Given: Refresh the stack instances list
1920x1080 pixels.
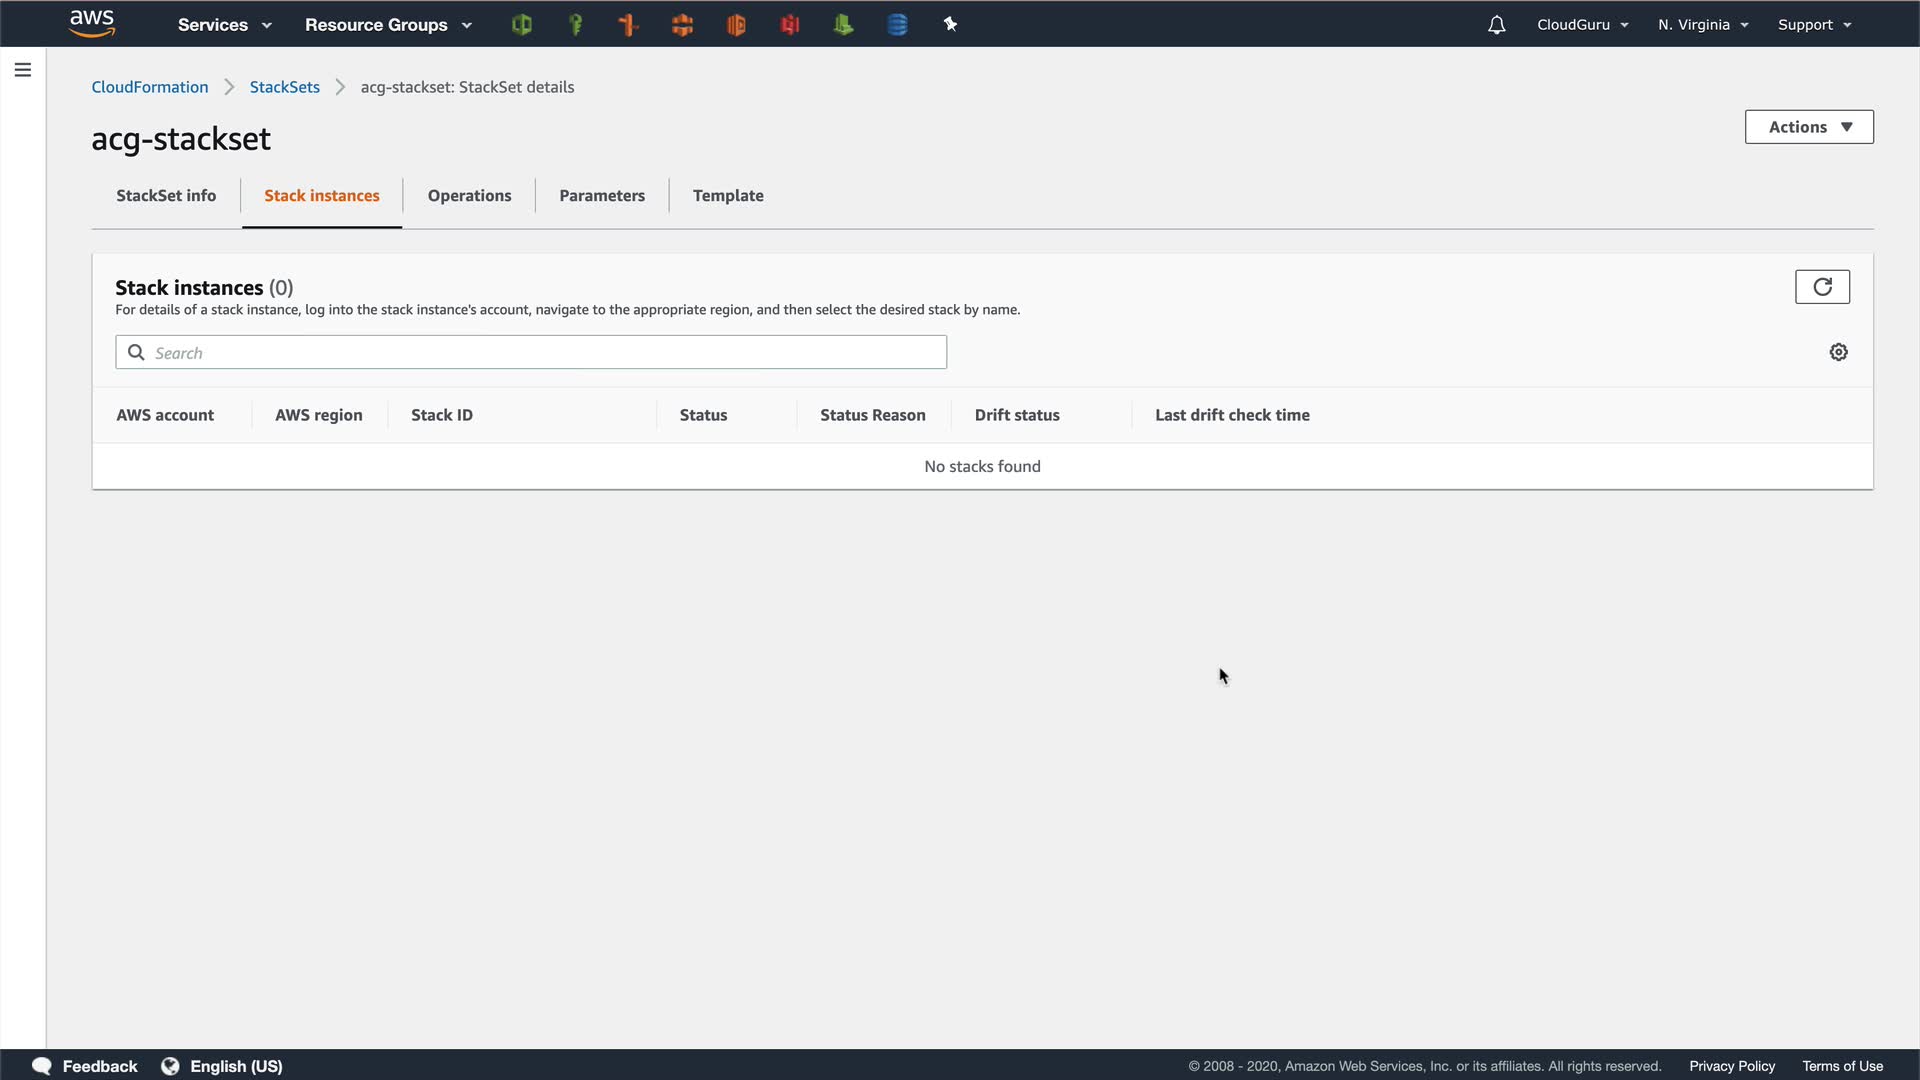Looking at the screenshot, I should click(1821, 287).
